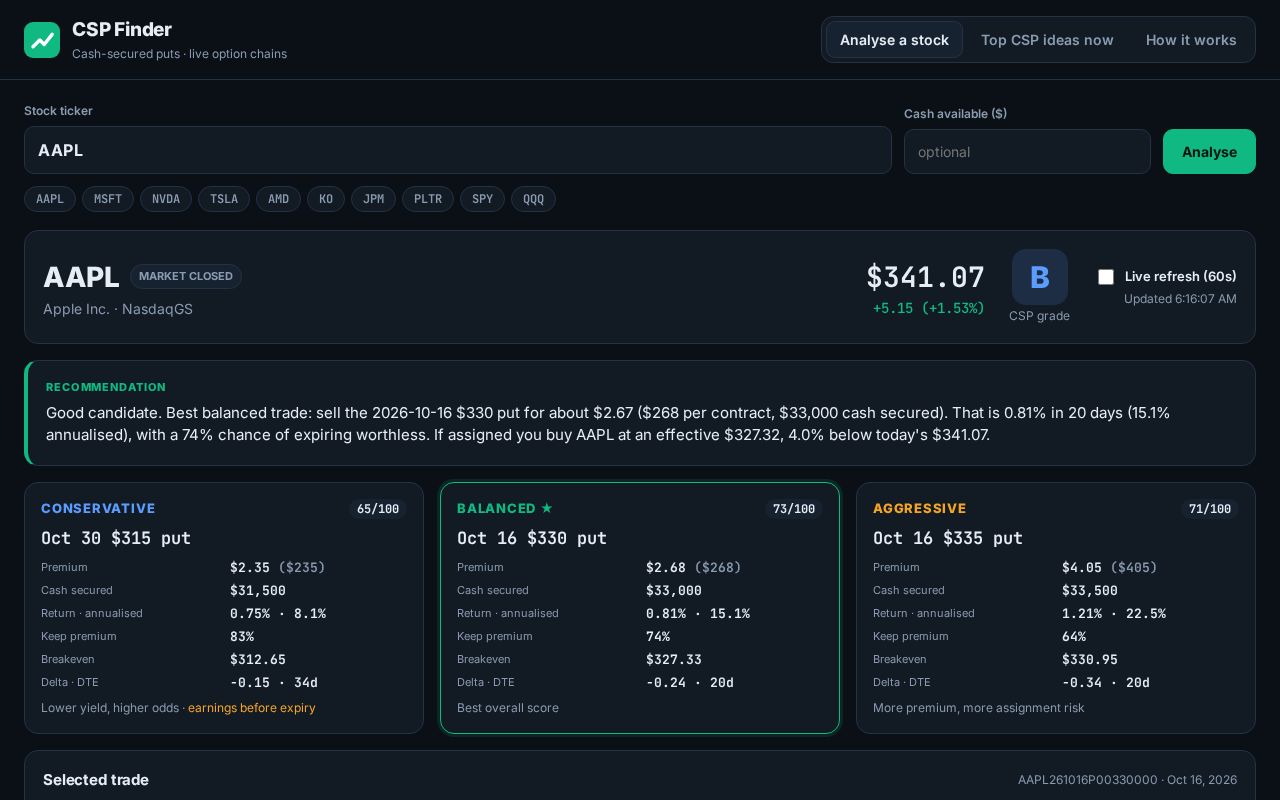The height and width of the screenshot is (800, 1280).
Task: Click the +5.15 (+1.53%) price change
Action: click(x=929, y=308)
